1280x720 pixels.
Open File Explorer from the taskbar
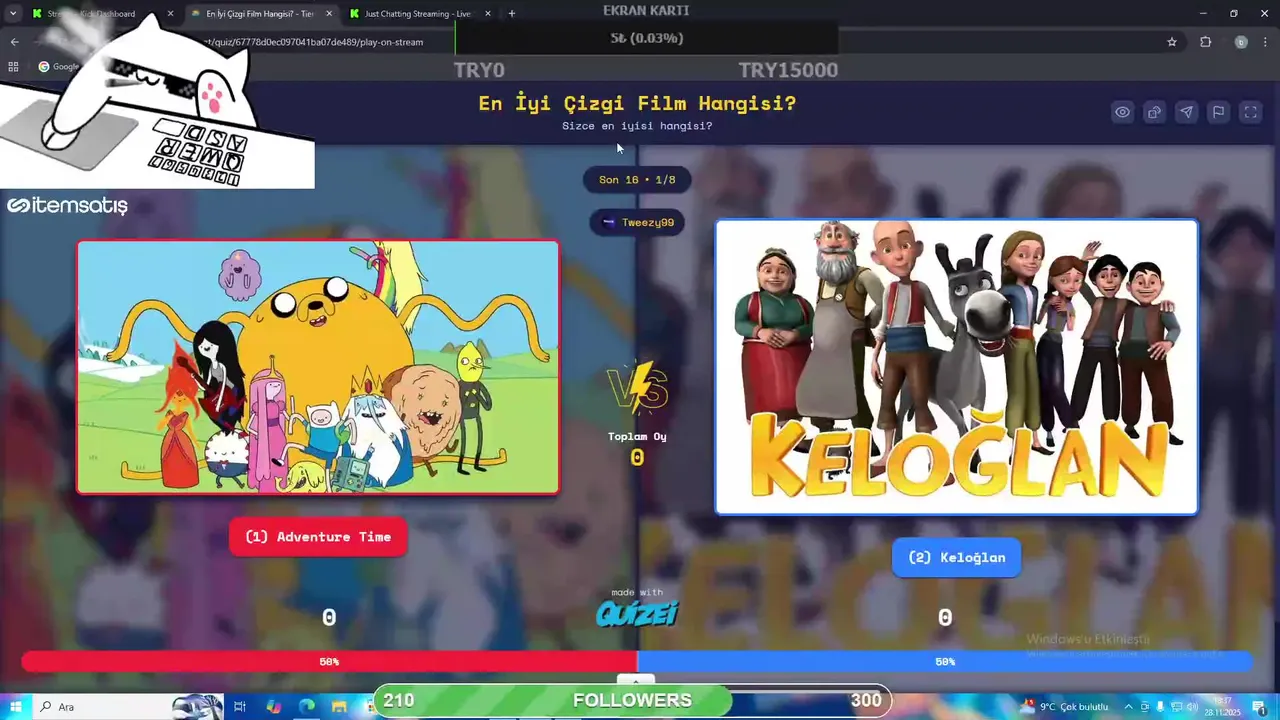click(x=340, y=707)
